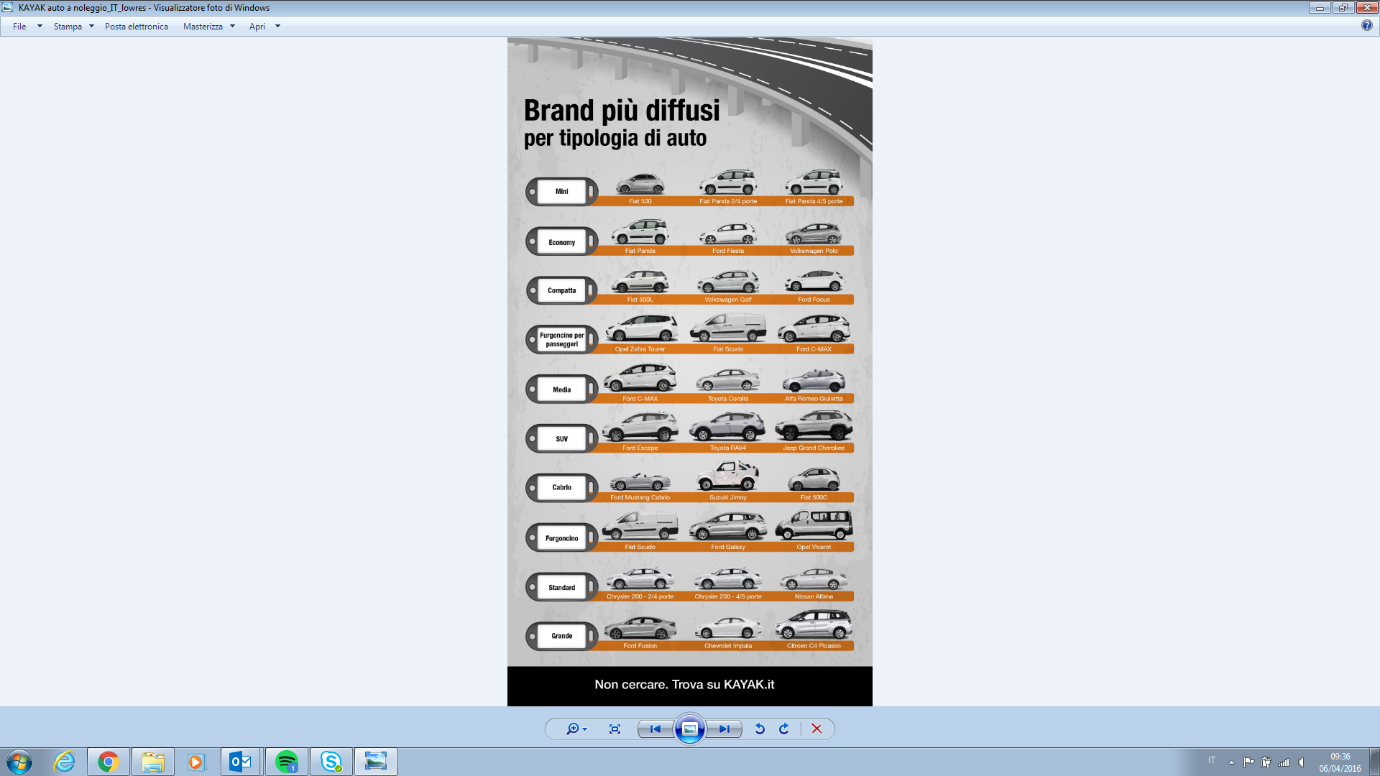Rotate the image clockwise
1380x776 pixels.
784,729
